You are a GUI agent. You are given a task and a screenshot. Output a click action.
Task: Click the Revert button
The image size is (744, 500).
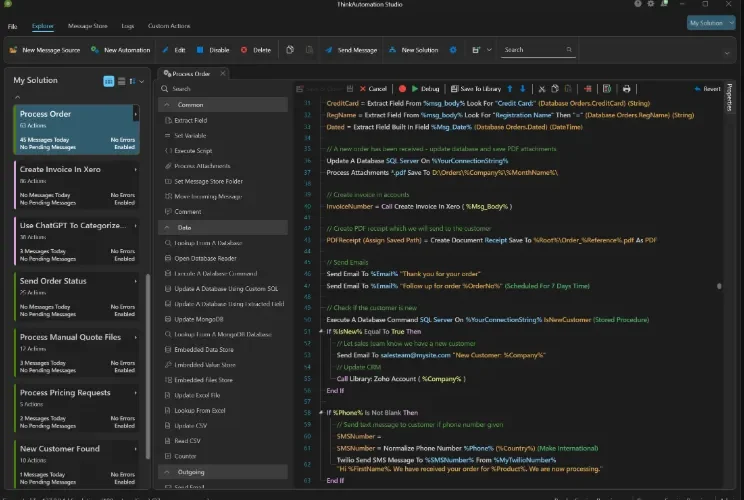point(707,89)
